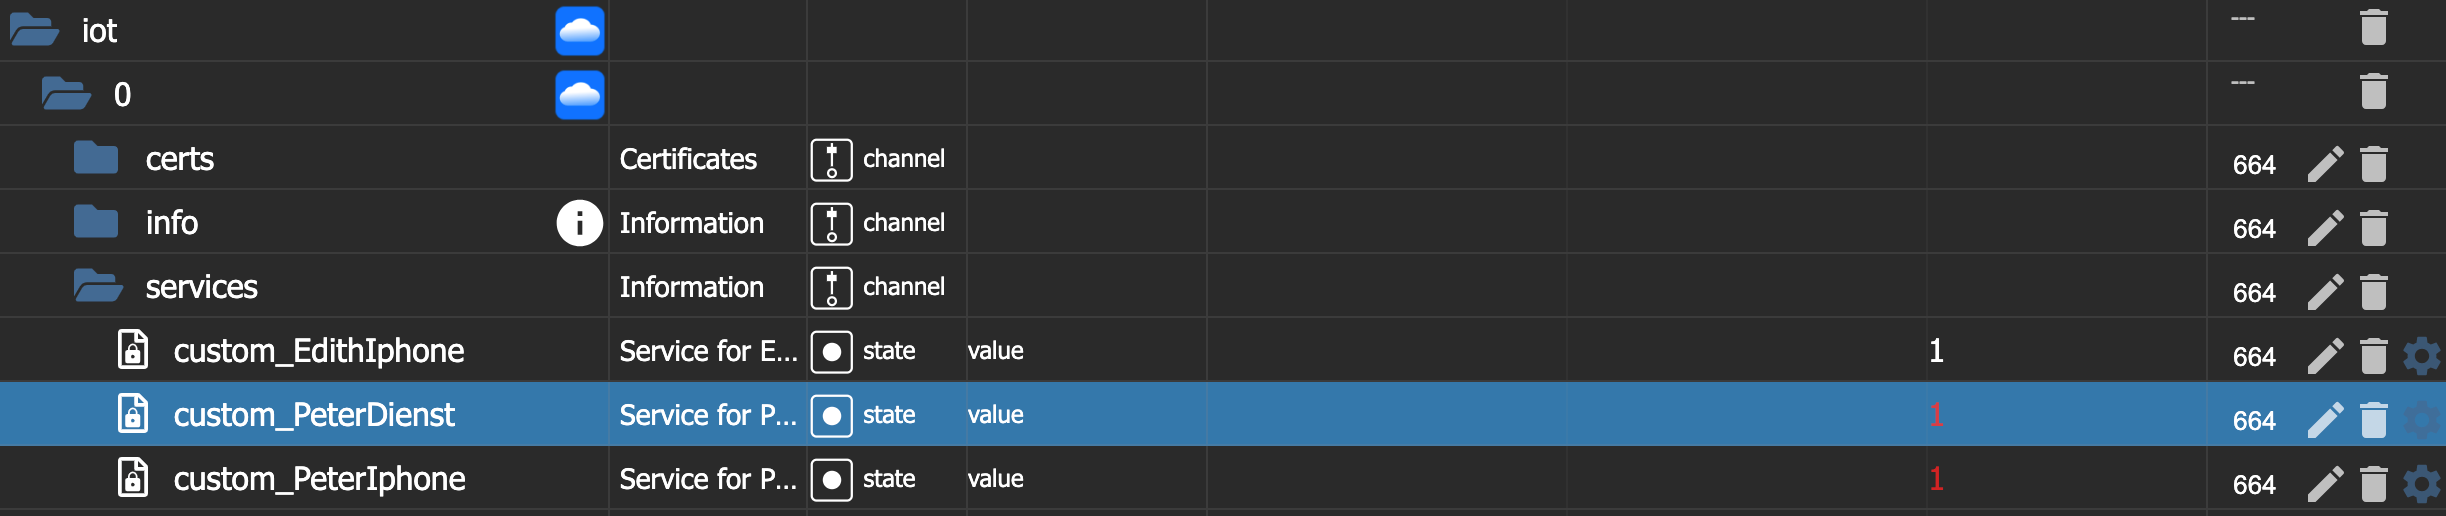Click the cloud icon in the 0 row

point(580,95)
